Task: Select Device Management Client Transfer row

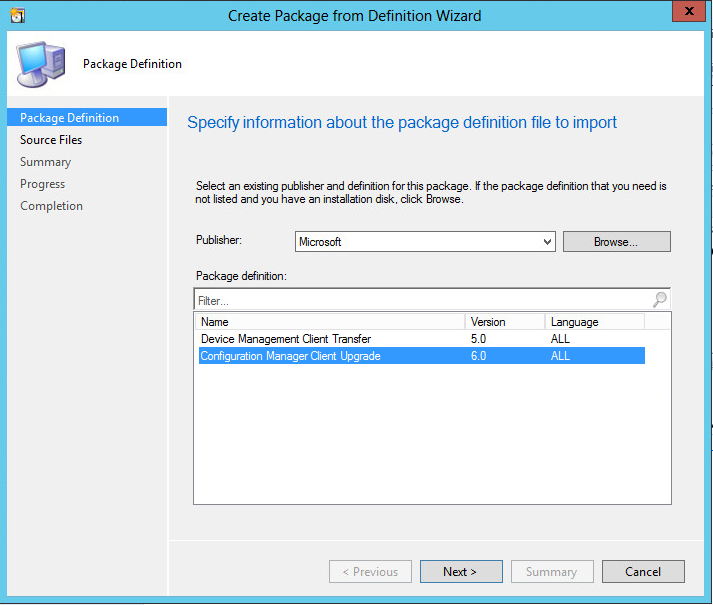Action: (x=422, y=339)
